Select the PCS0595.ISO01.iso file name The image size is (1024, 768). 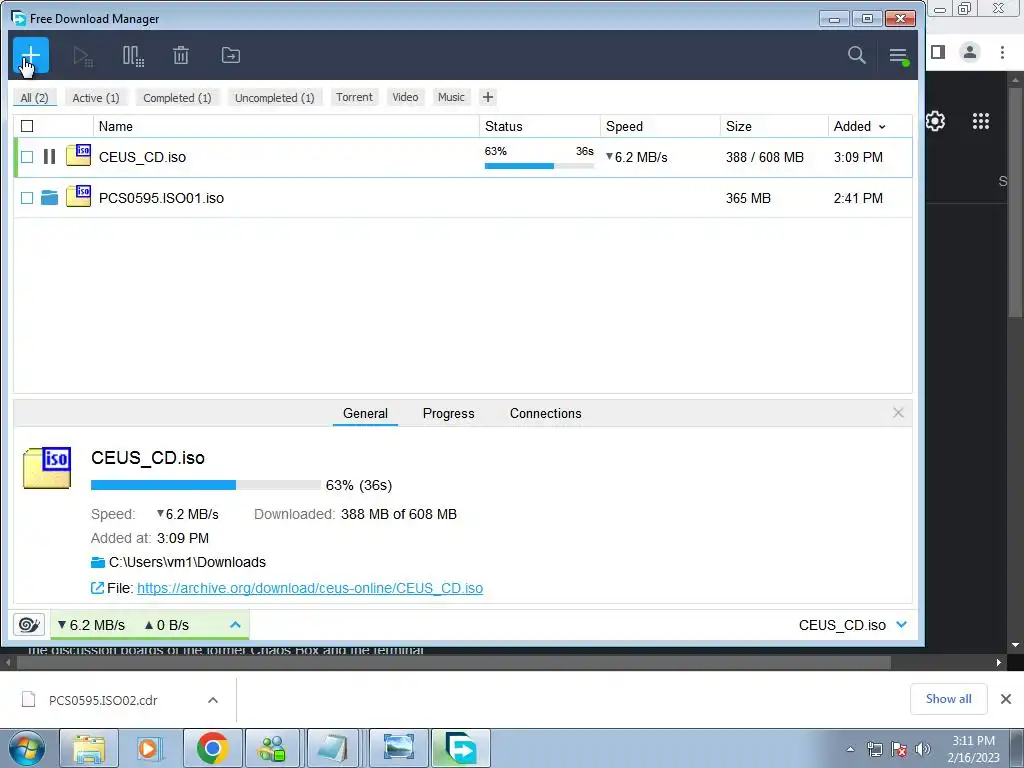click(x=161, y=198)
